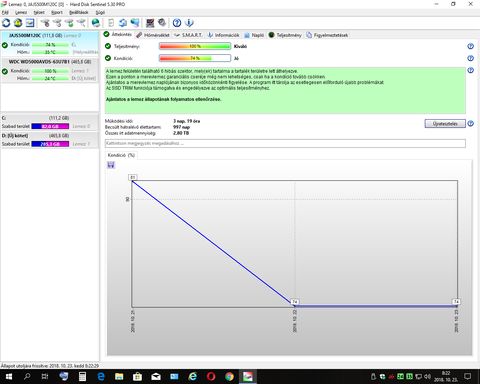Click the Újratesztelés button
Screen dimensions: 480x384
(x=445, y=124)
